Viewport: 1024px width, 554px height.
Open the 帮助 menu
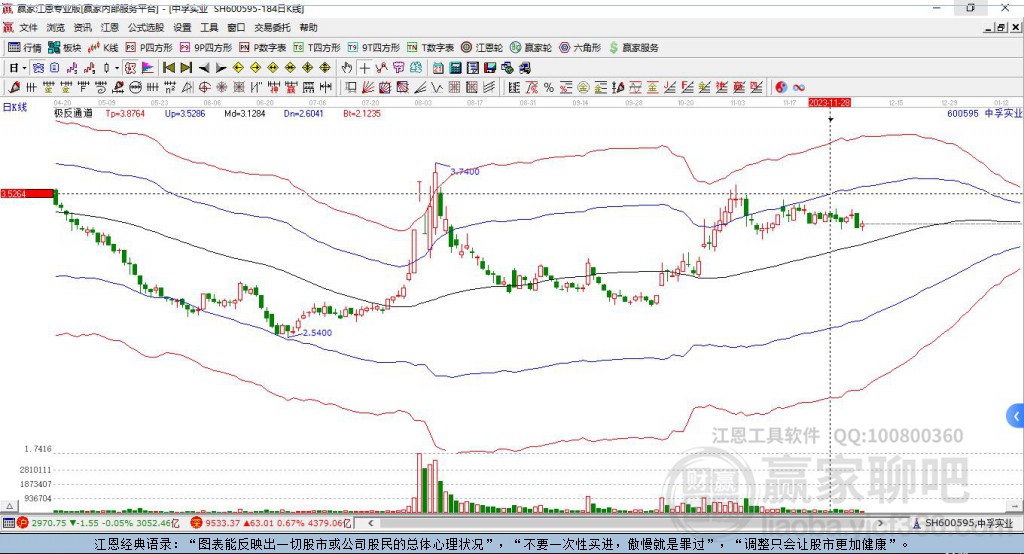[x=308, y=27]
